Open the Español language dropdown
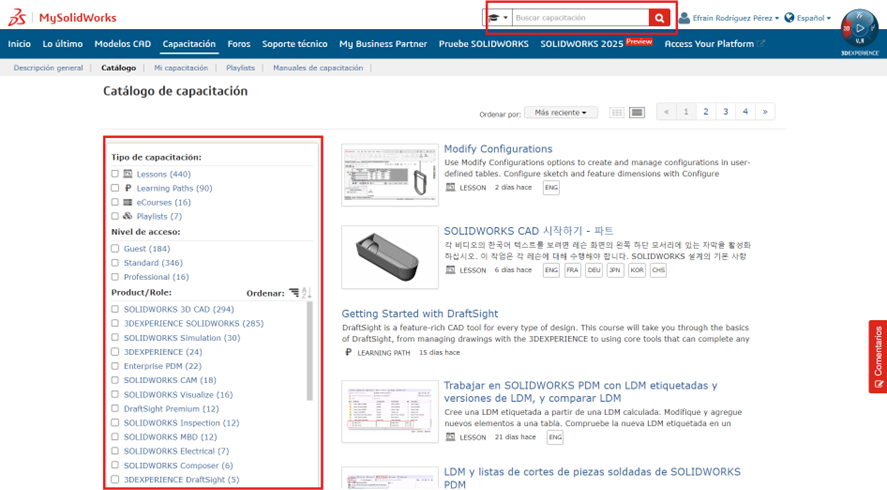 pyautogui.click(x=813, y=18)
